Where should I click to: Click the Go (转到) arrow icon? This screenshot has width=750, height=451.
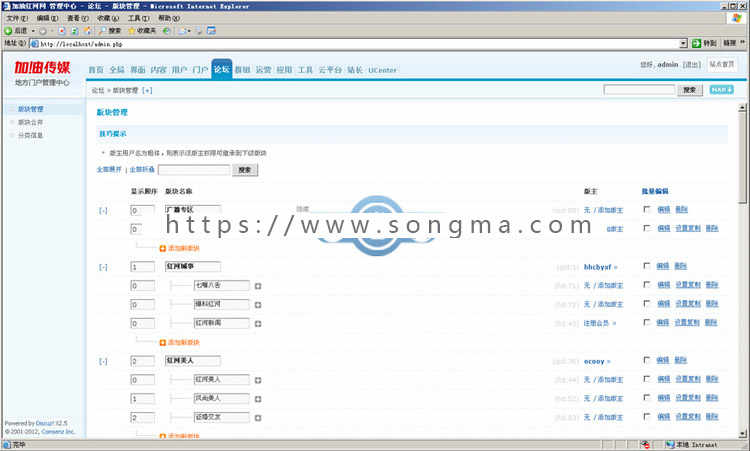click(696, 44)
